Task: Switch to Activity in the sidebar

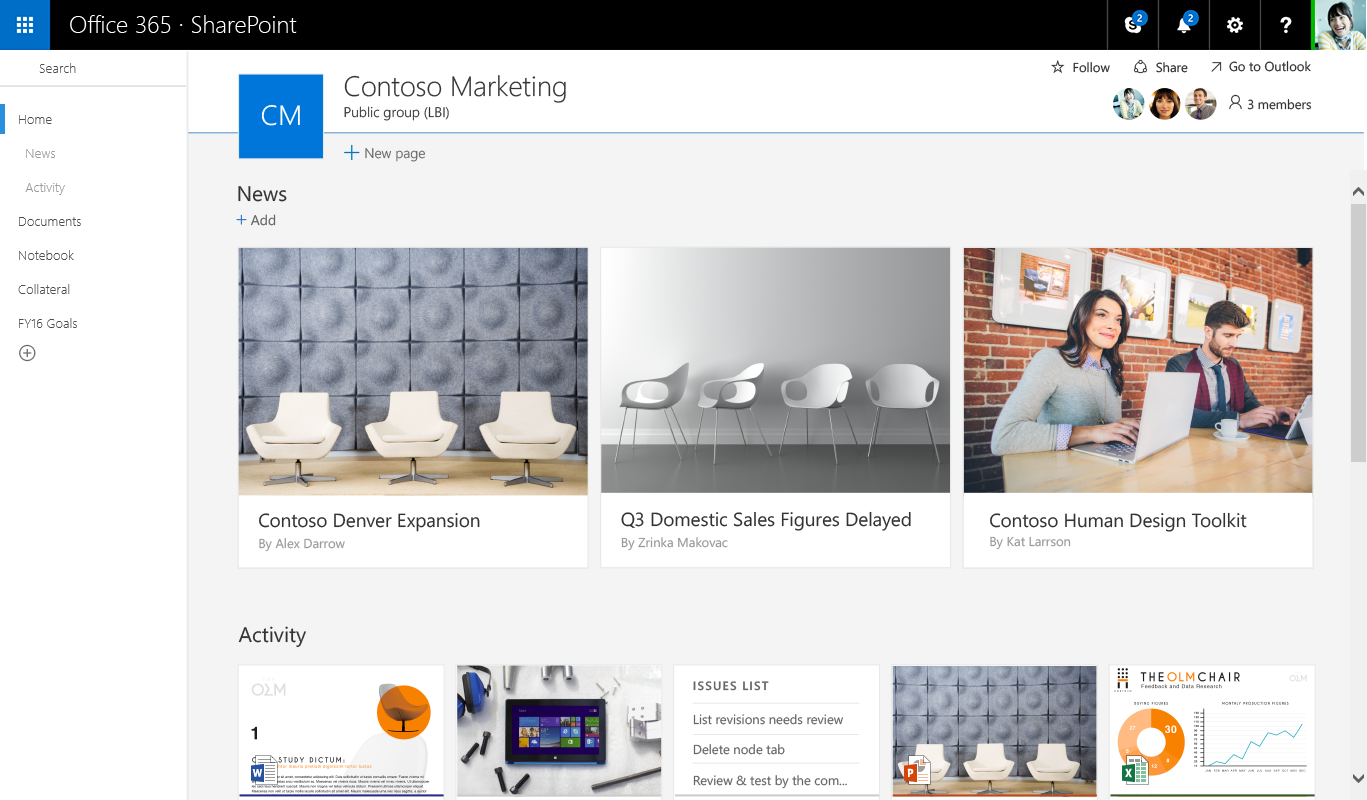Action: click(44, 187)
